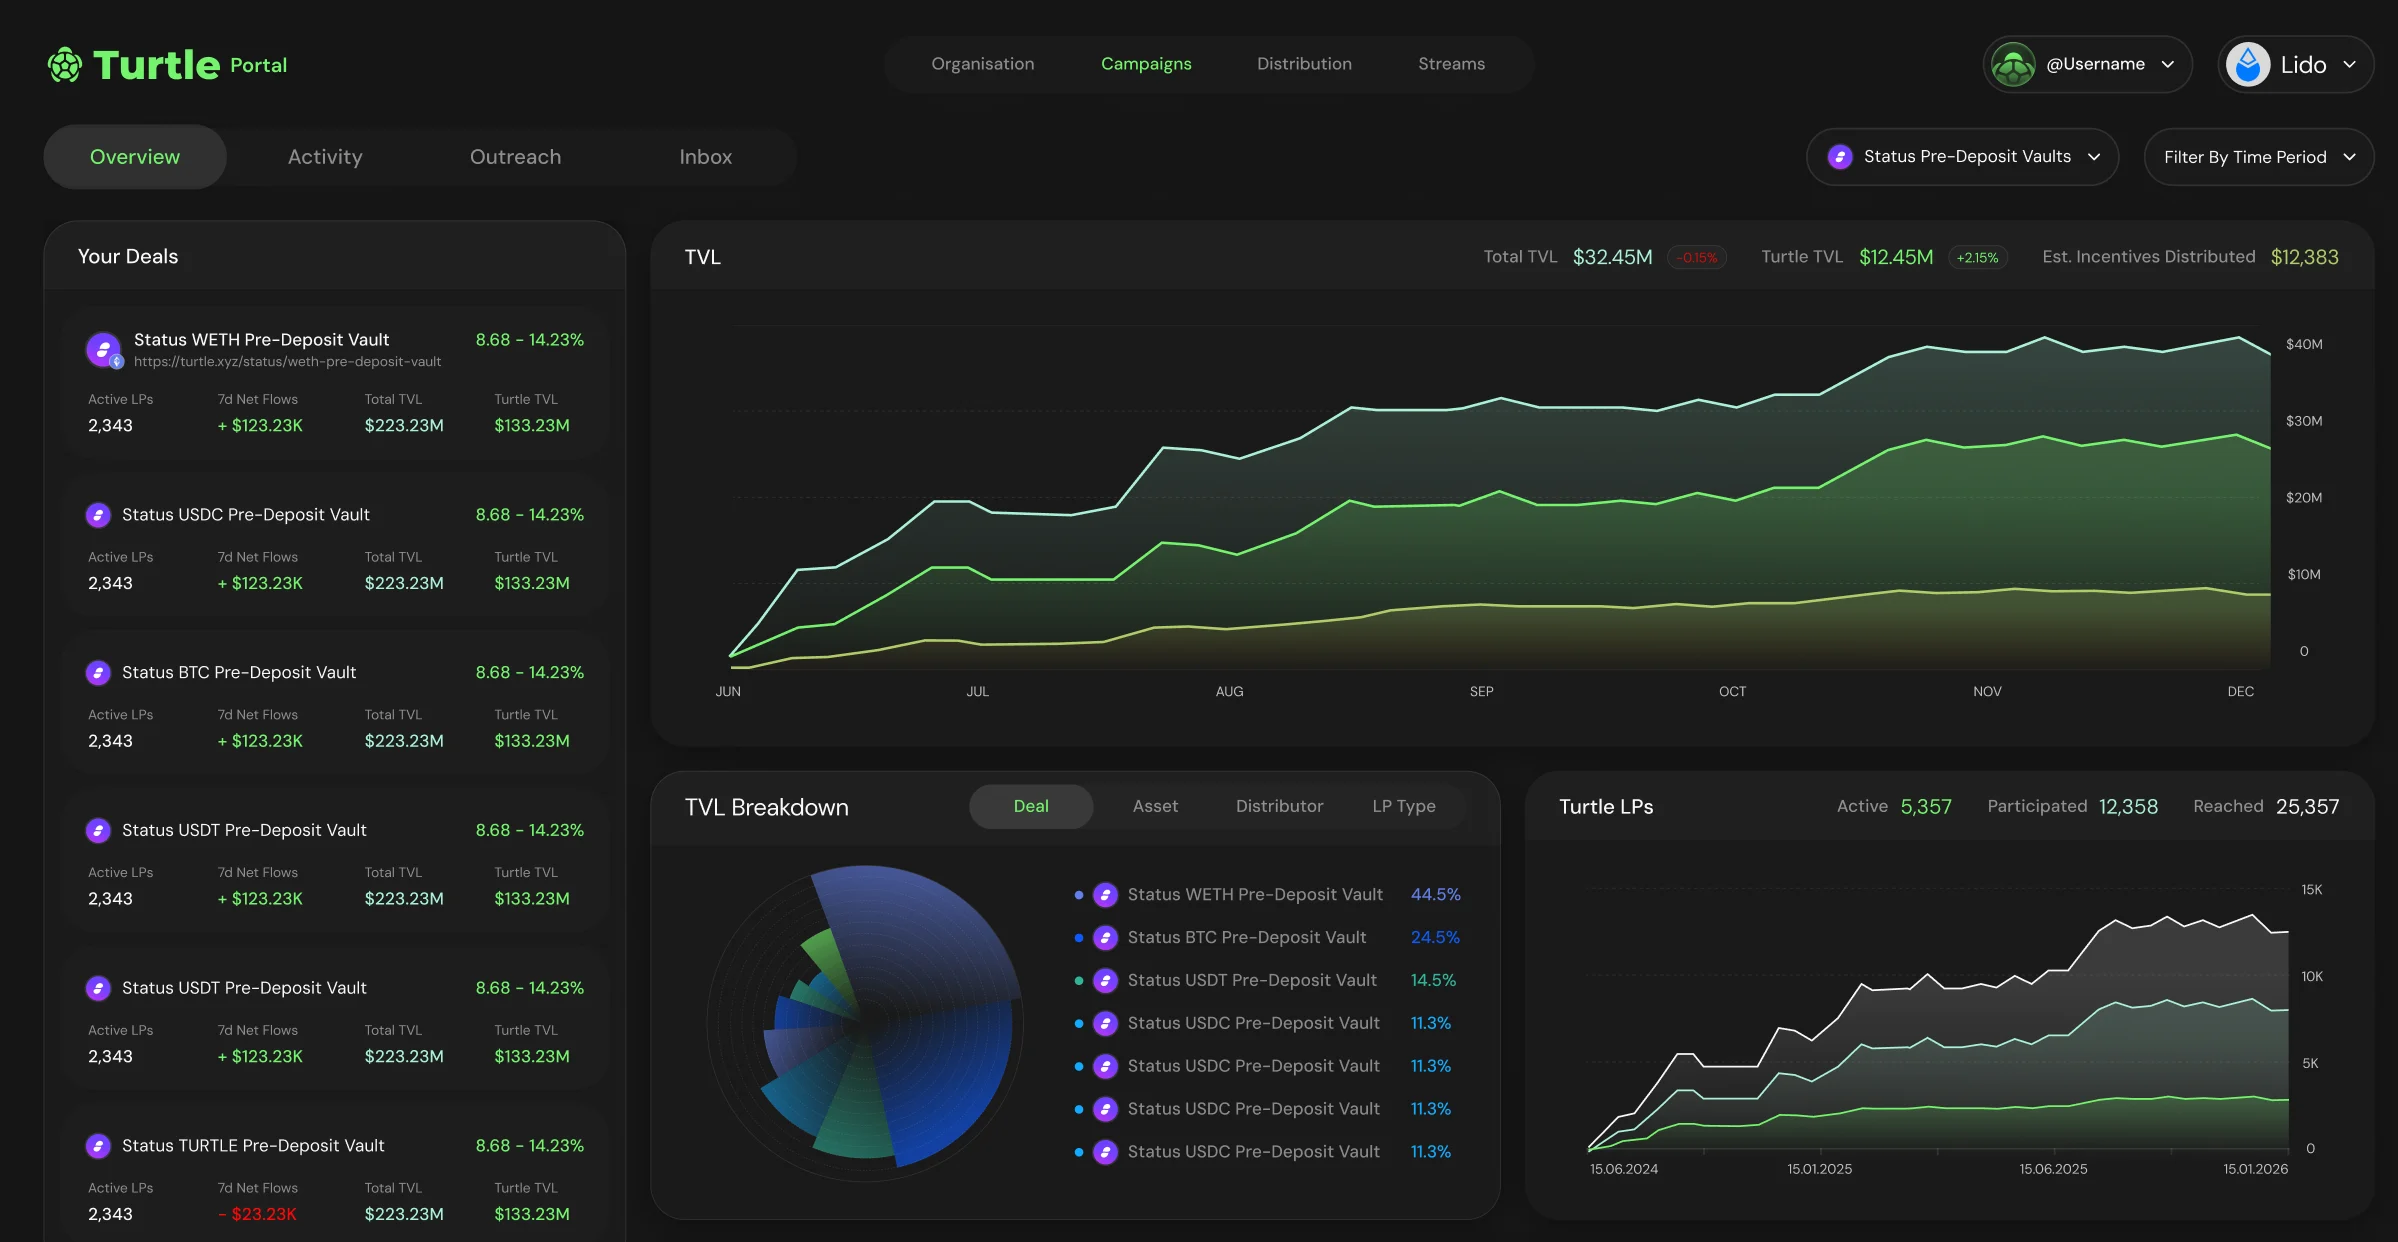Click the TVL breakdown pie chart
Viewport: 2398px width, 1242px height.
point(864,1023)
